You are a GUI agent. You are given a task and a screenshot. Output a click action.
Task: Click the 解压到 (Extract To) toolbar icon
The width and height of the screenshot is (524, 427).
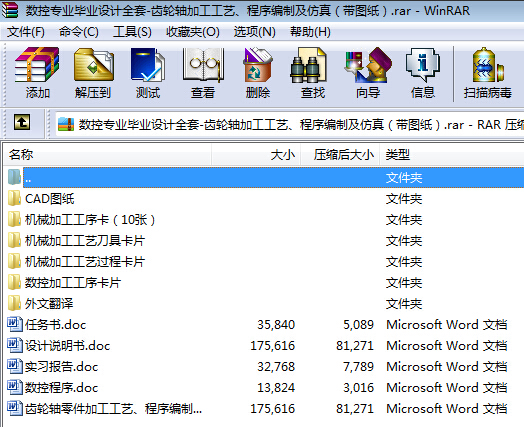pos(94,65)
